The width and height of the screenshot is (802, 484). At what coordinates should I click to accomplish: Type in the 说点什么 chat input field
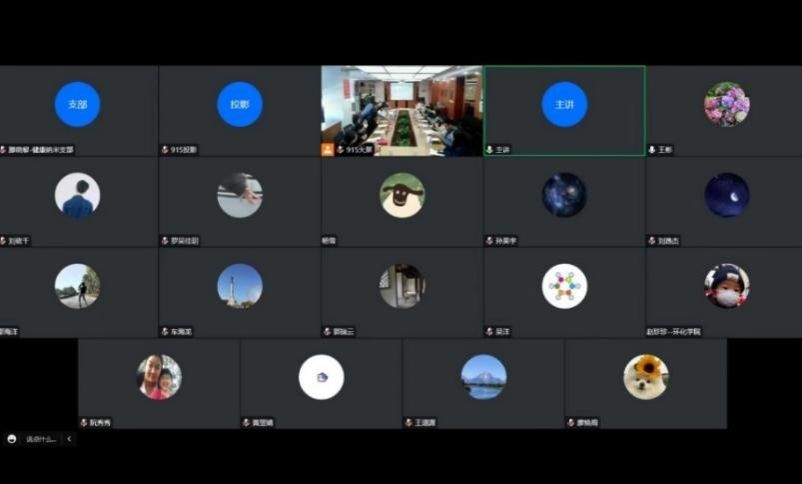click(41, 438)
